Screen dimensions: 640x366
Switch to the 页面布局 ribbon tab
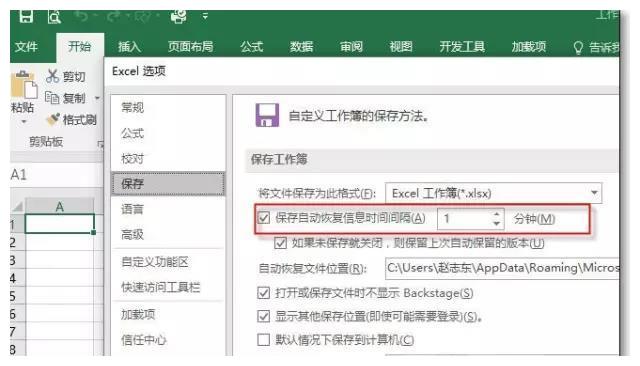(191, 47)
